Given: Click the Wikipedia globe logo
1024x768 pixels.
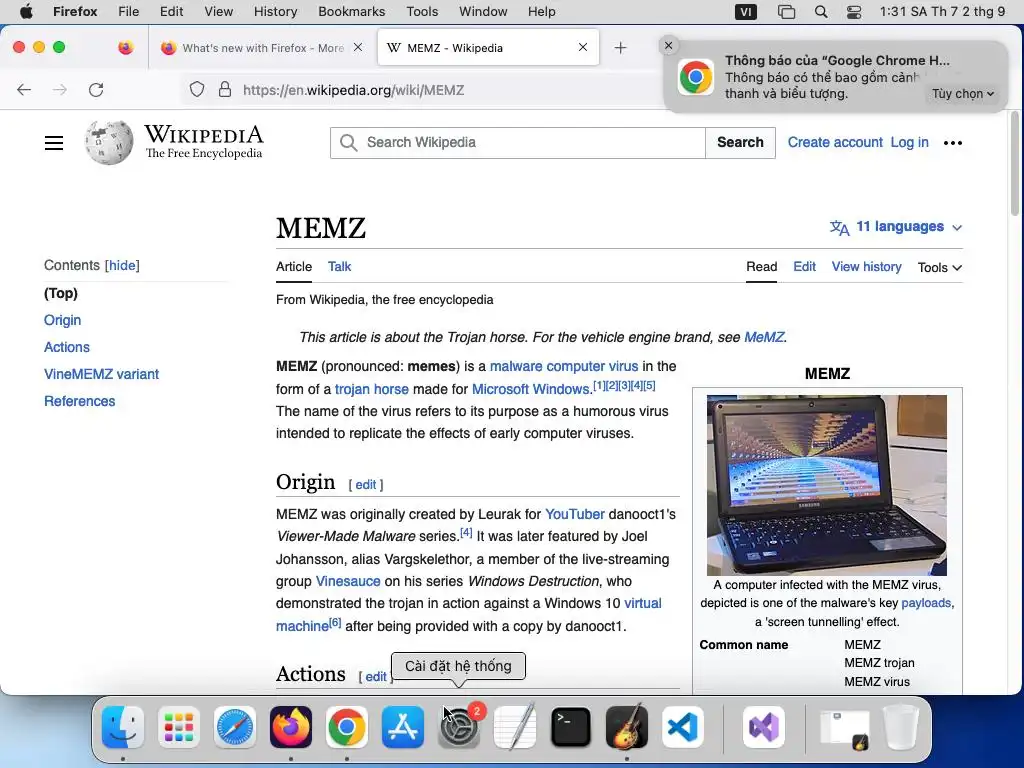Looking at the screenshot, I should tap(108, 142).
